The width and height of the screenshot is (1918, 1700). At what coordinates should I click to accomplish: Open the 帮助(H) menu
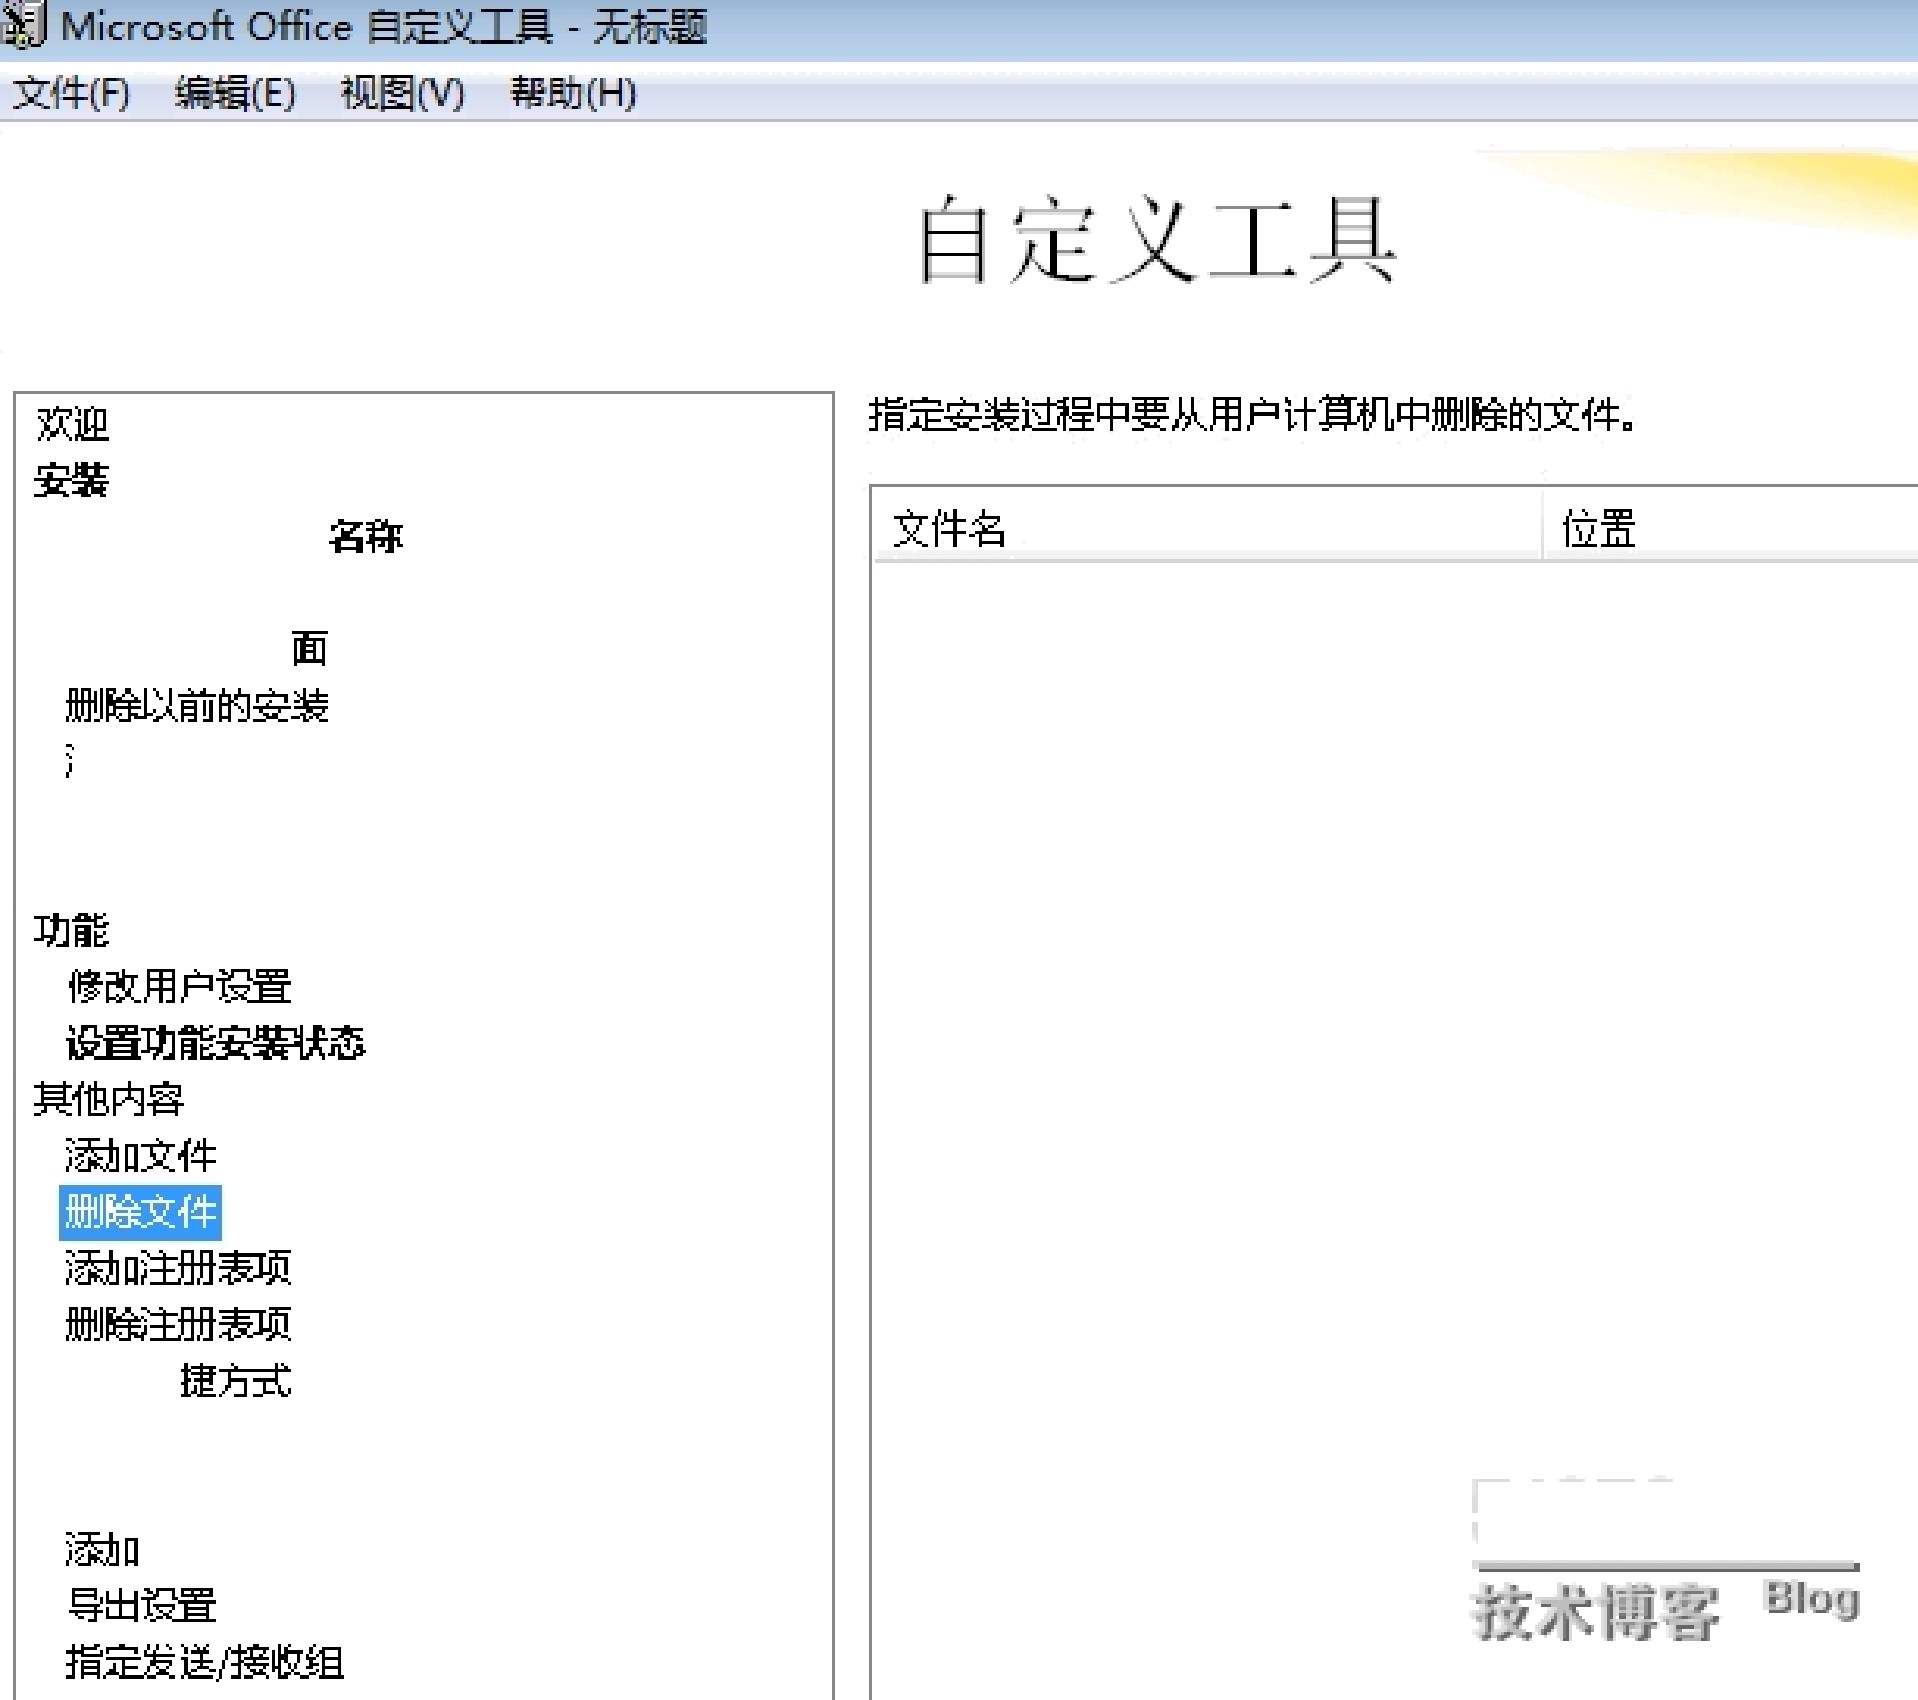click(x=573, y=93)
